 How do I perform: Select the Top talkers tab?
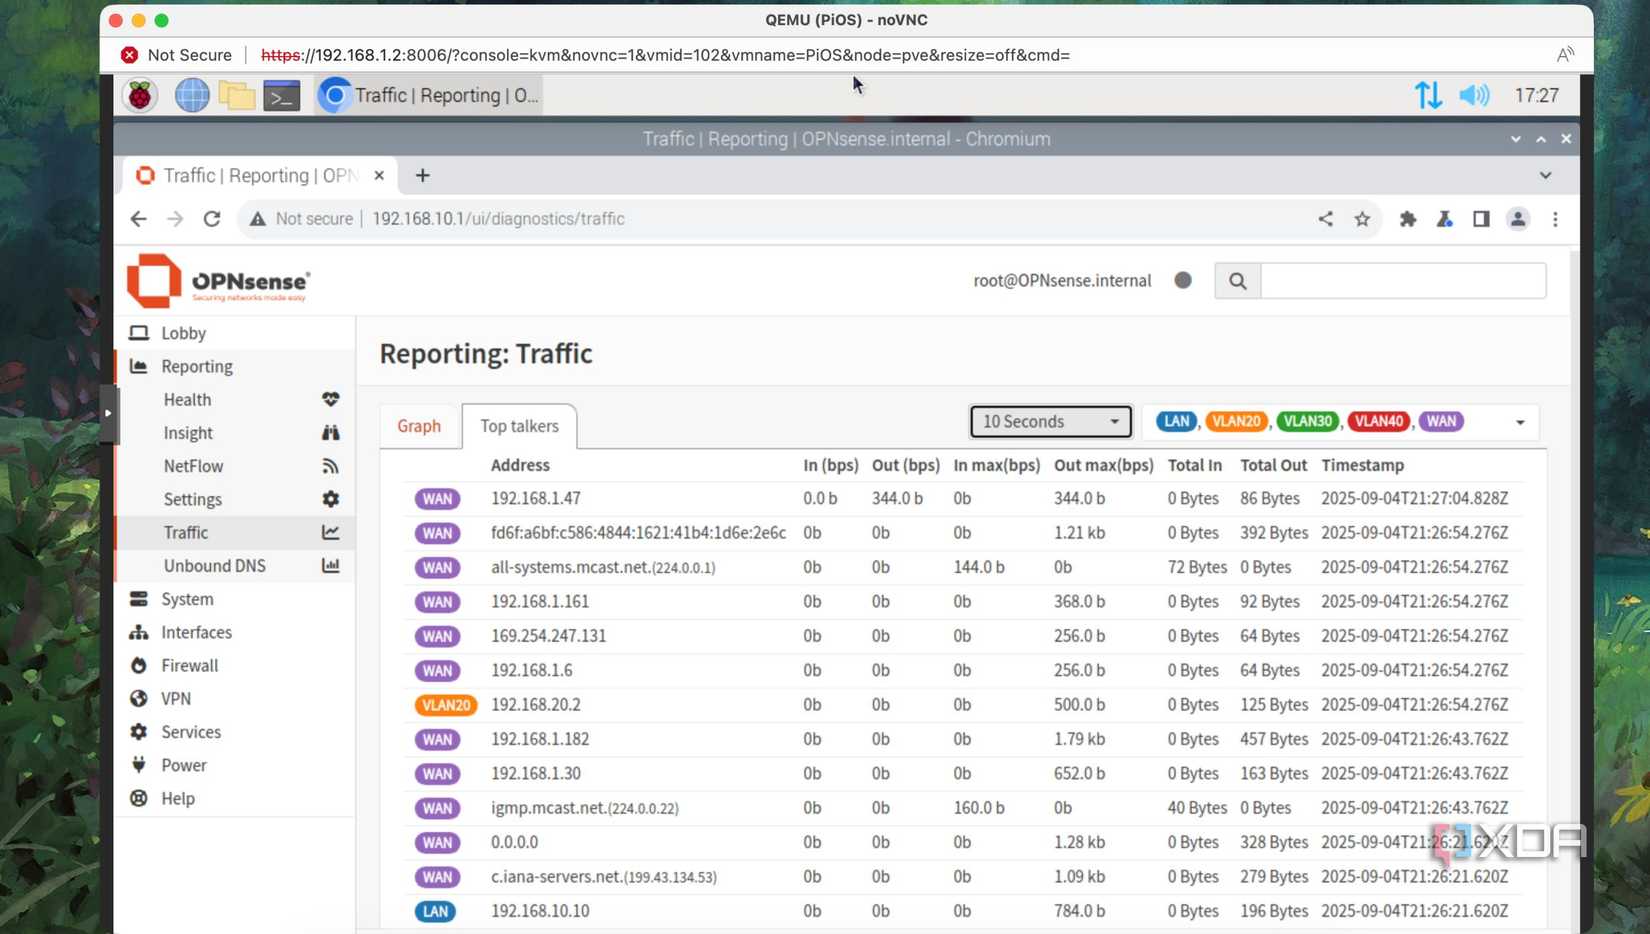tap(519, 426)
